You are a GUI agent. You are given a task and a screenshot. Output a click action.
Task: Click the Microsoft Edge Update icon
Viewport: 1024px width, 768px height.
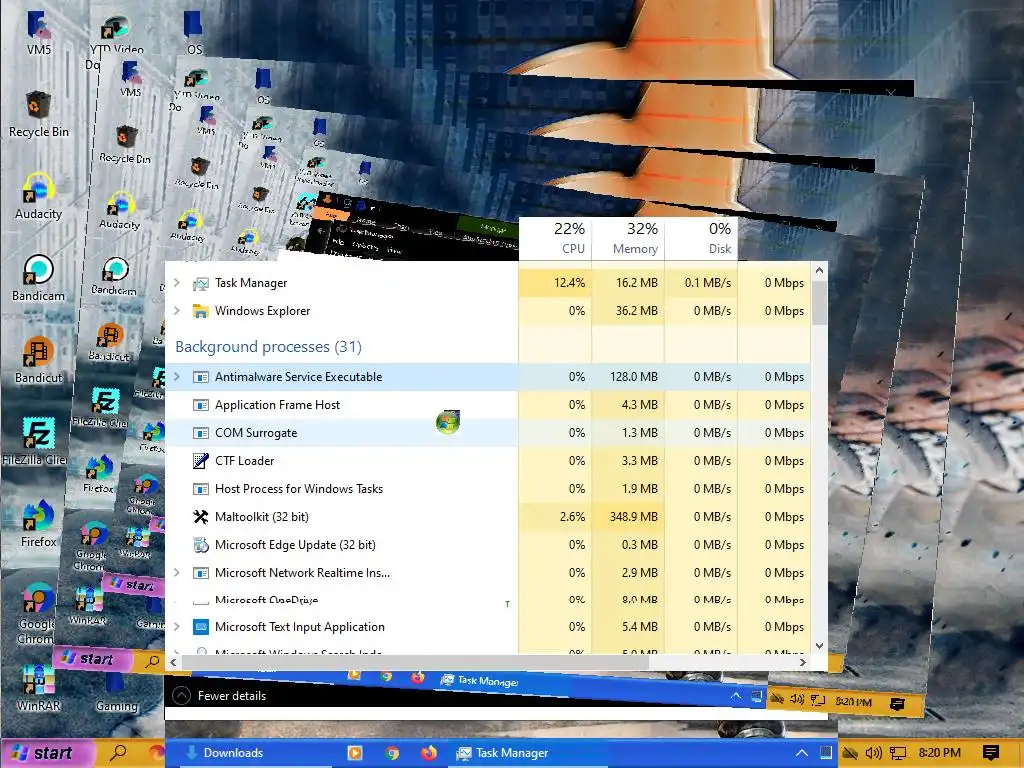pyautogui.click(x=200, y=545)
